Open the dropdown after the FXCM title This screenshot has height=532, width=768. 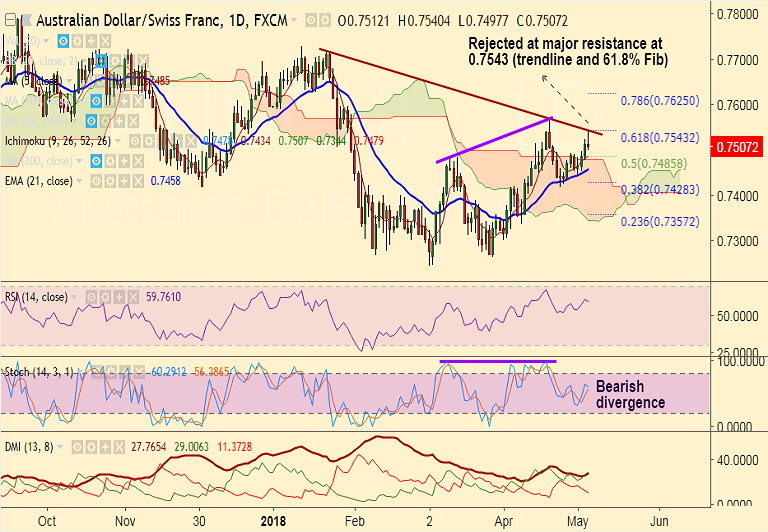[294, 20]
